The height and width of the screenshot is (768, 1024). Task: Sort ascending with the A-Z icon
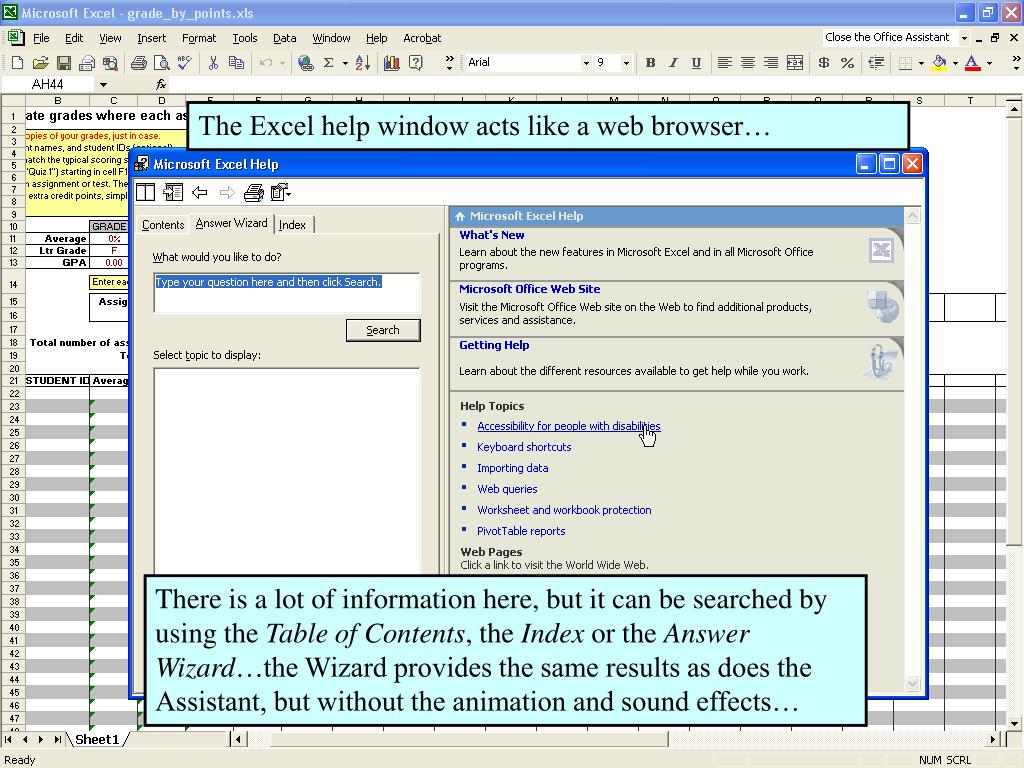(x=363, y=63)
